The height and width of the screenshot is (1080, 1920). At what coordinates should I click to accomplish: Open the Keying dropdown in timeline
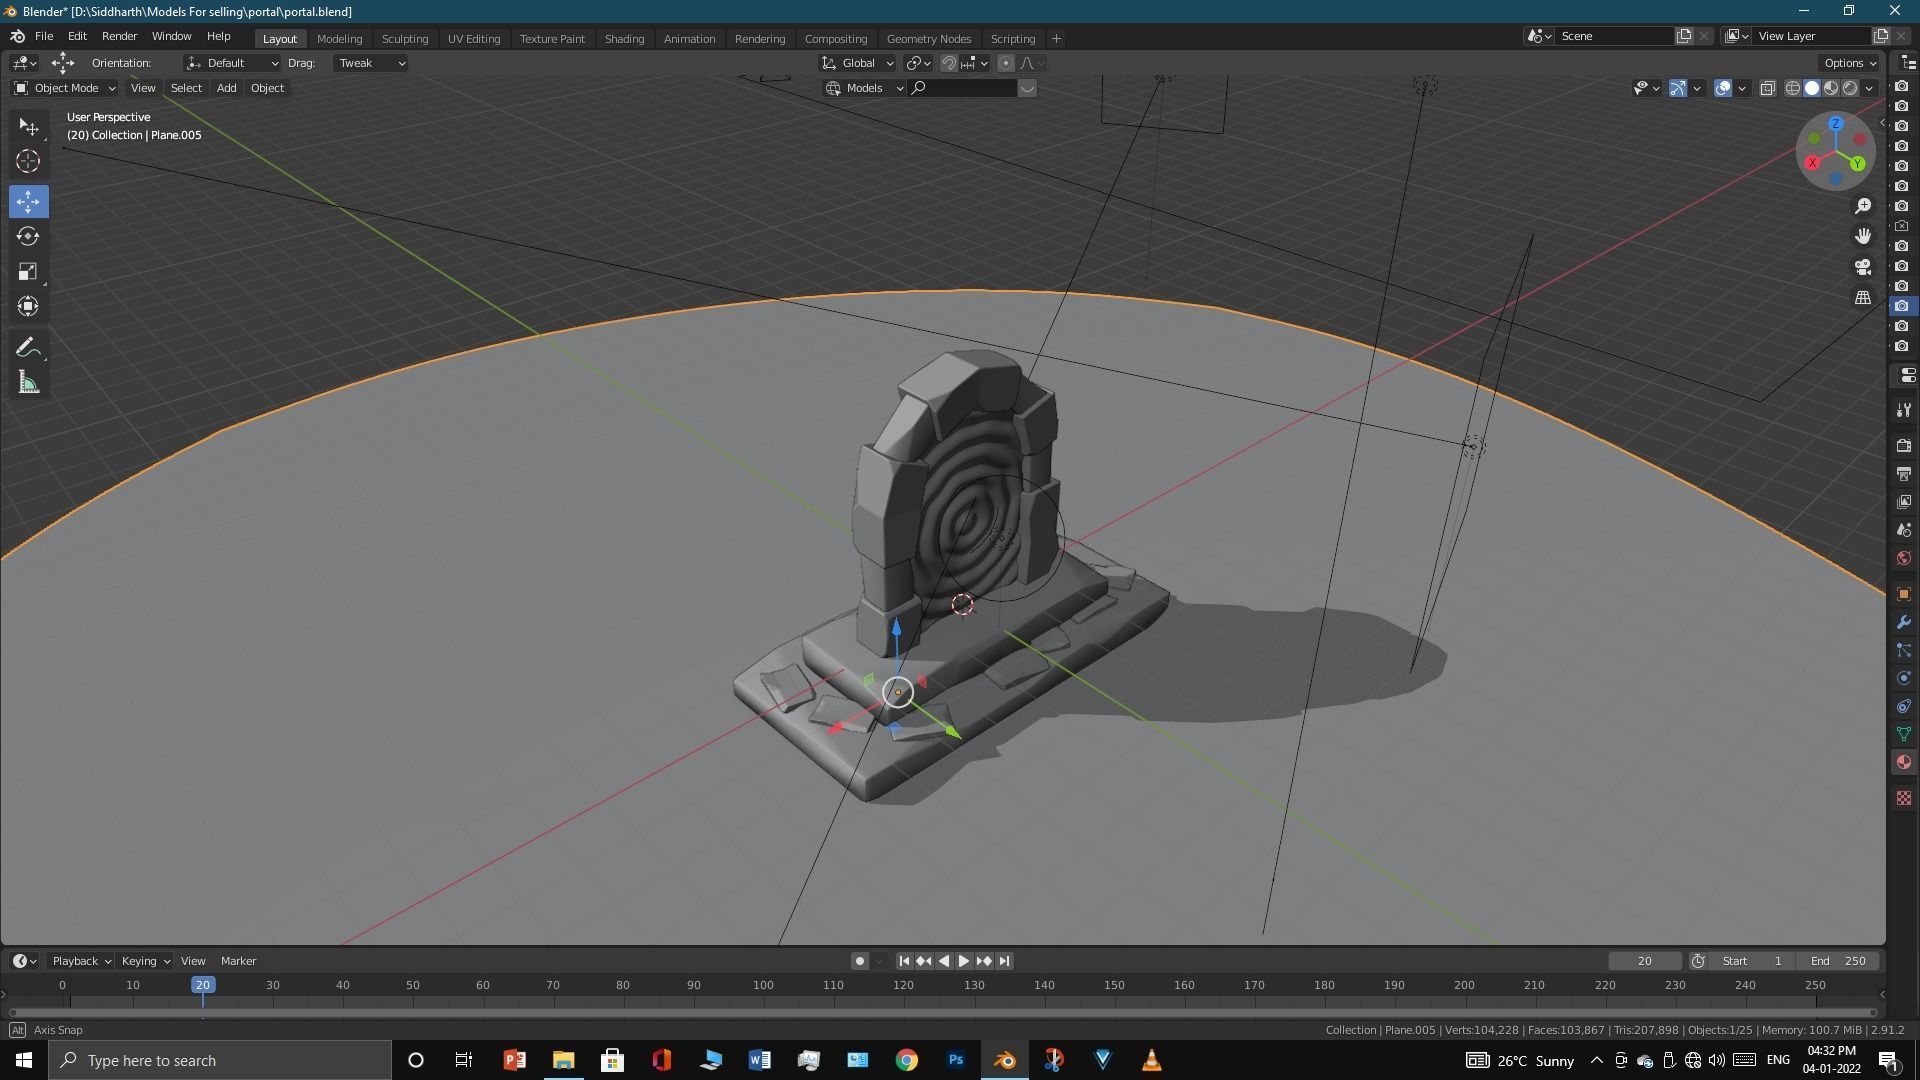[145, 961]
